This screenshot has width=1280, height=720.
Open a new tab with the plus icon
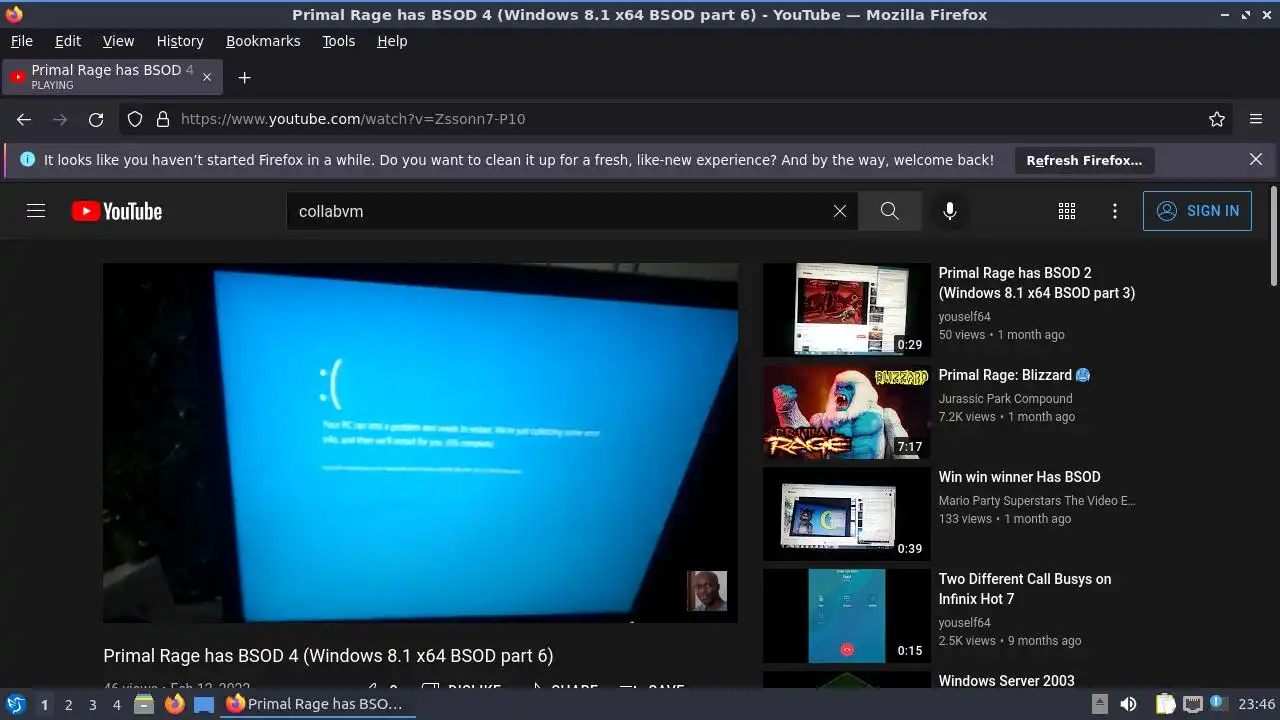[x=244, y=77]
